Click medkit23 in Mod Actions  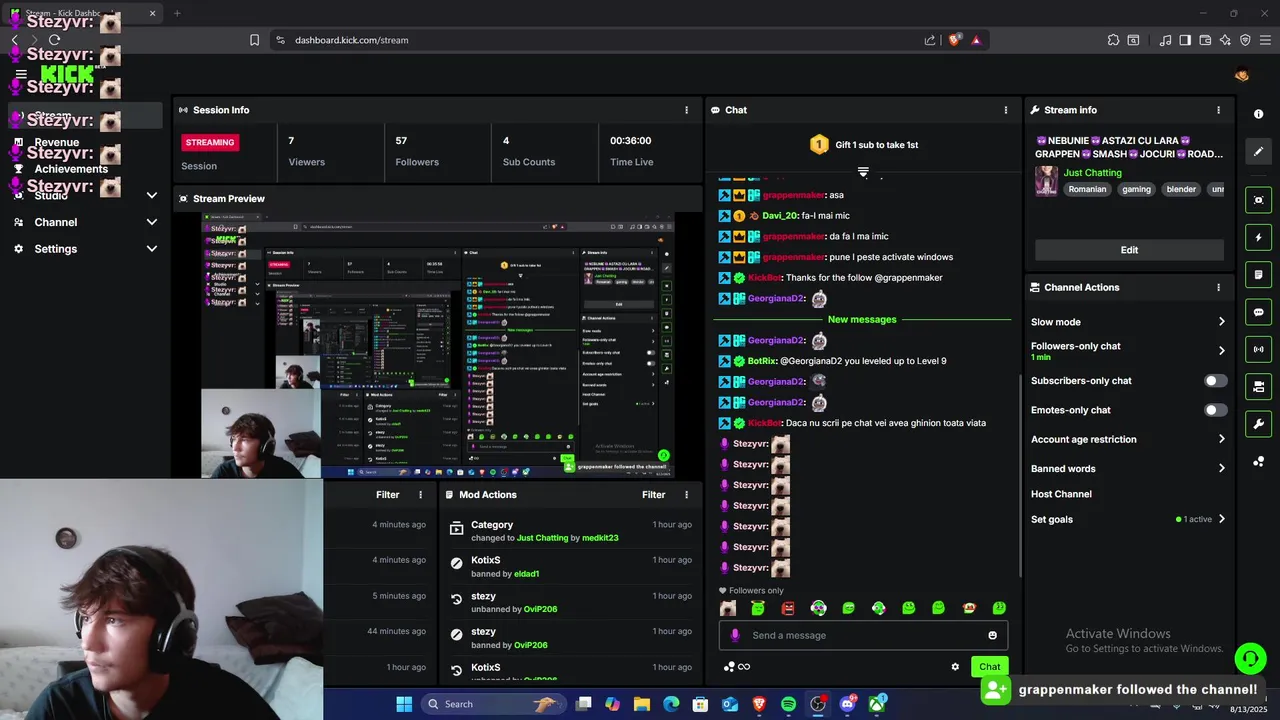600,538
